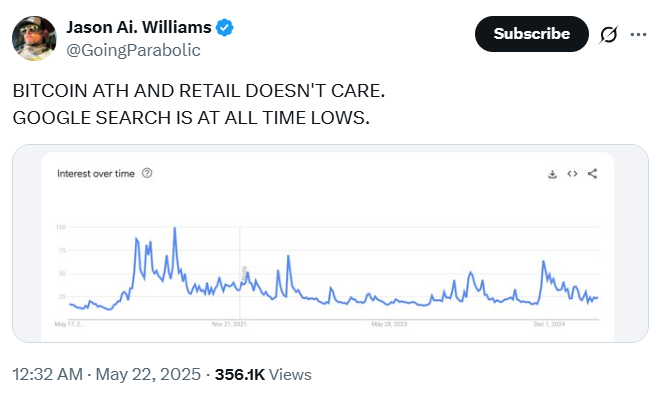
Task: Click the share icon on chart
Action: pyautogui.click(x=592, y=174)
